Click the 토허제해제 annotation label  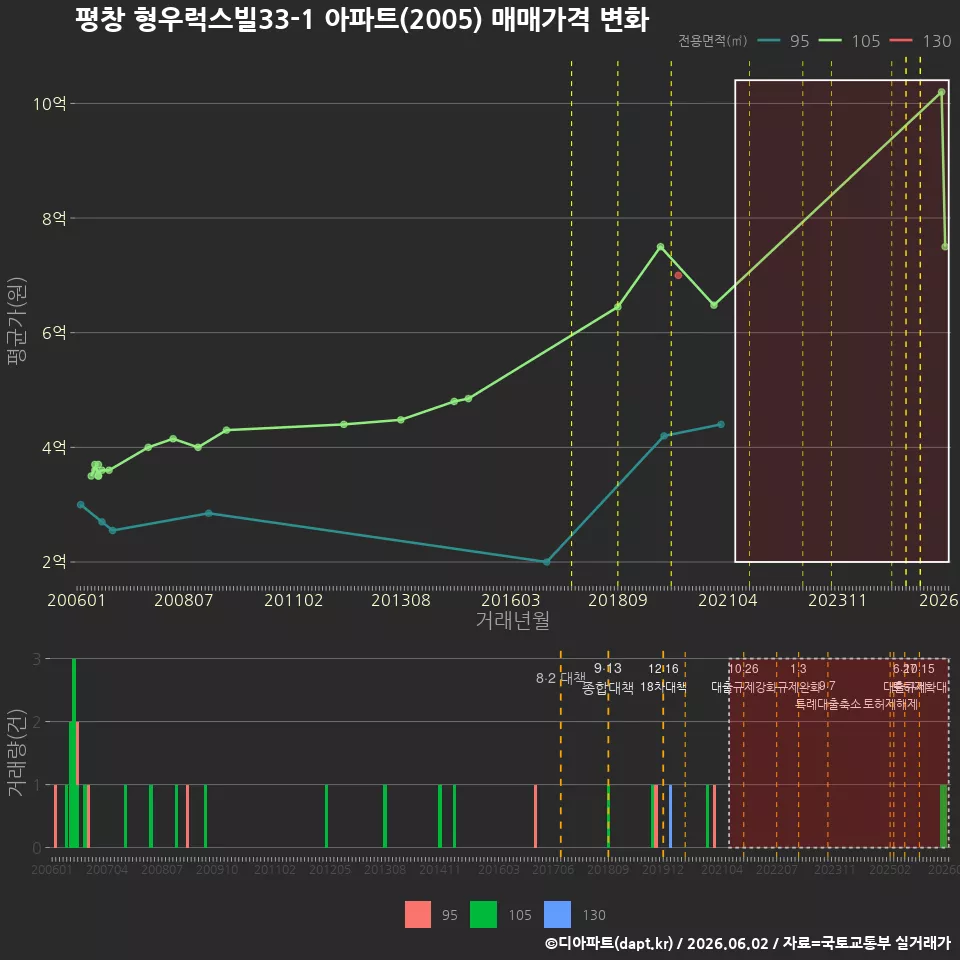[890, 704]
